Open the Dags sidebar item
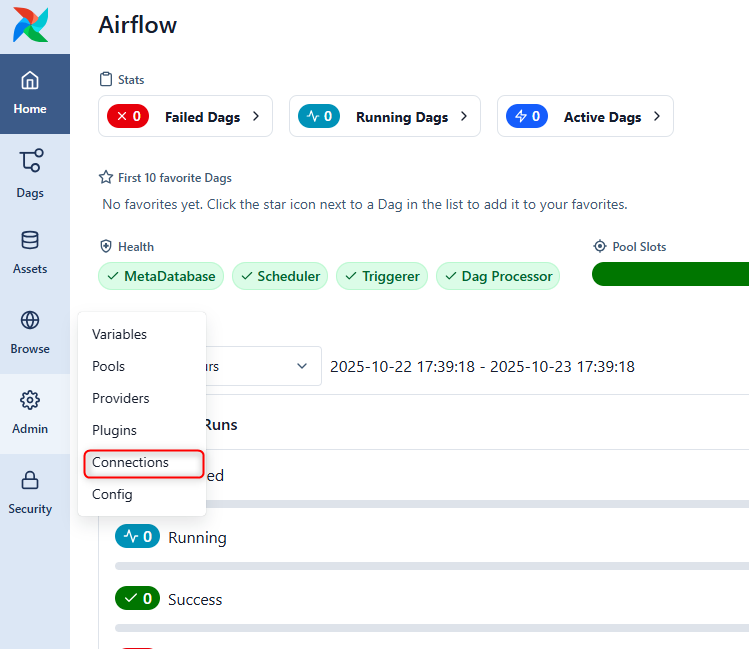Image resolution: width=749 pixels, height=649 pixels. pyautogui.click(x=30, y=174)
